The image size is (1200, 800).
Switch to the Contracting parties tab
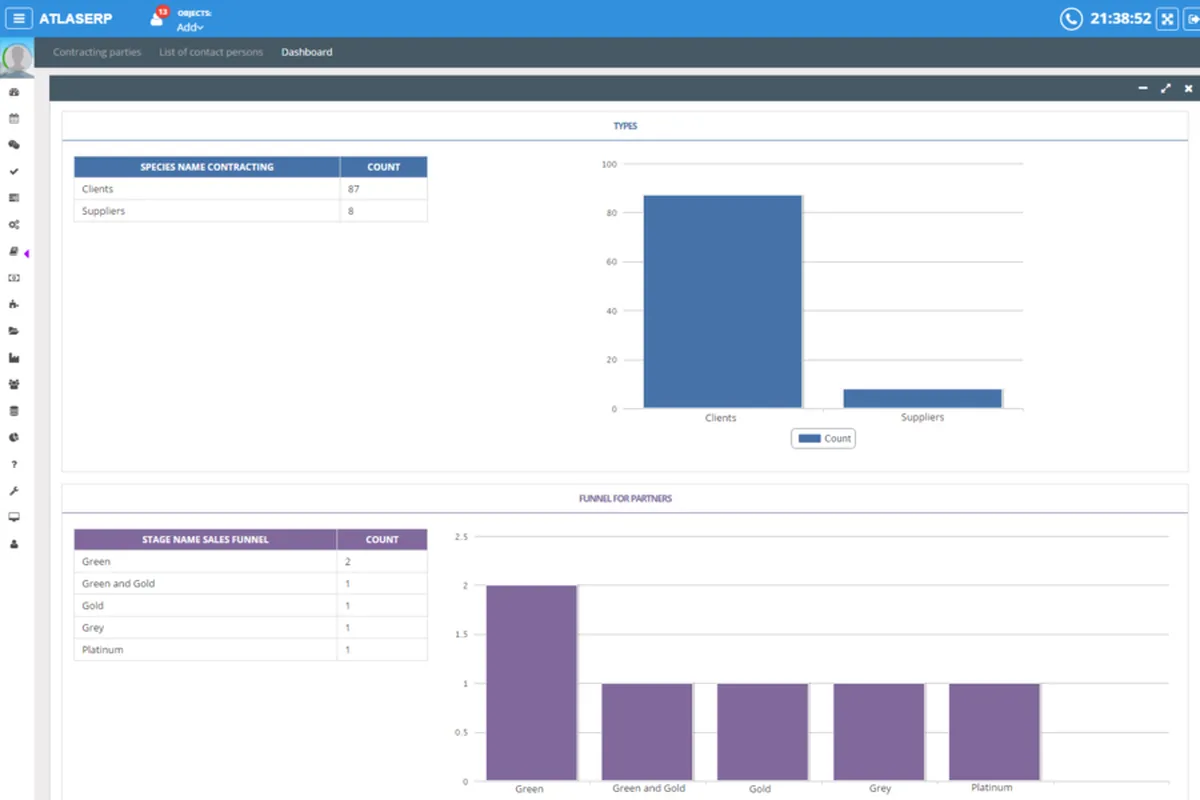click(97, 52)
